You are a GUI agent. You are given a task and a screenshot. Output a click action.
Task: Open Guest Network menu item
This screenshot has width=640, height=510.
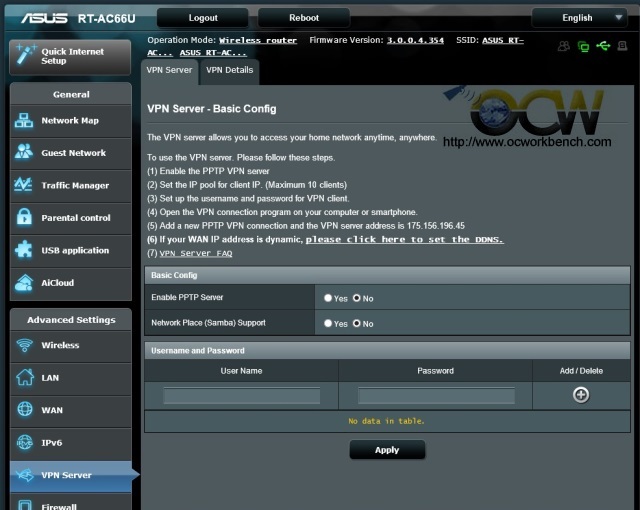(x=71, y=153)
